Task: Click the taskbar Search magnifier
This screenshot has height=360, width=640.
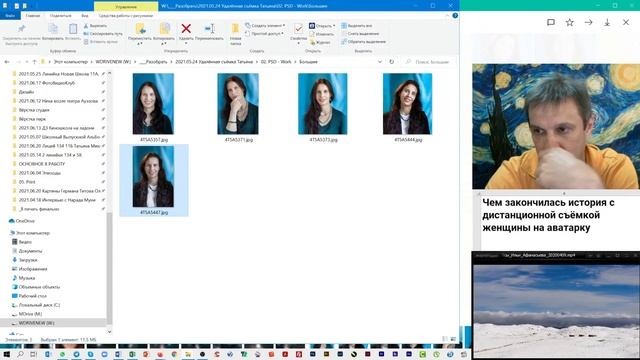Action: (20, 354)
